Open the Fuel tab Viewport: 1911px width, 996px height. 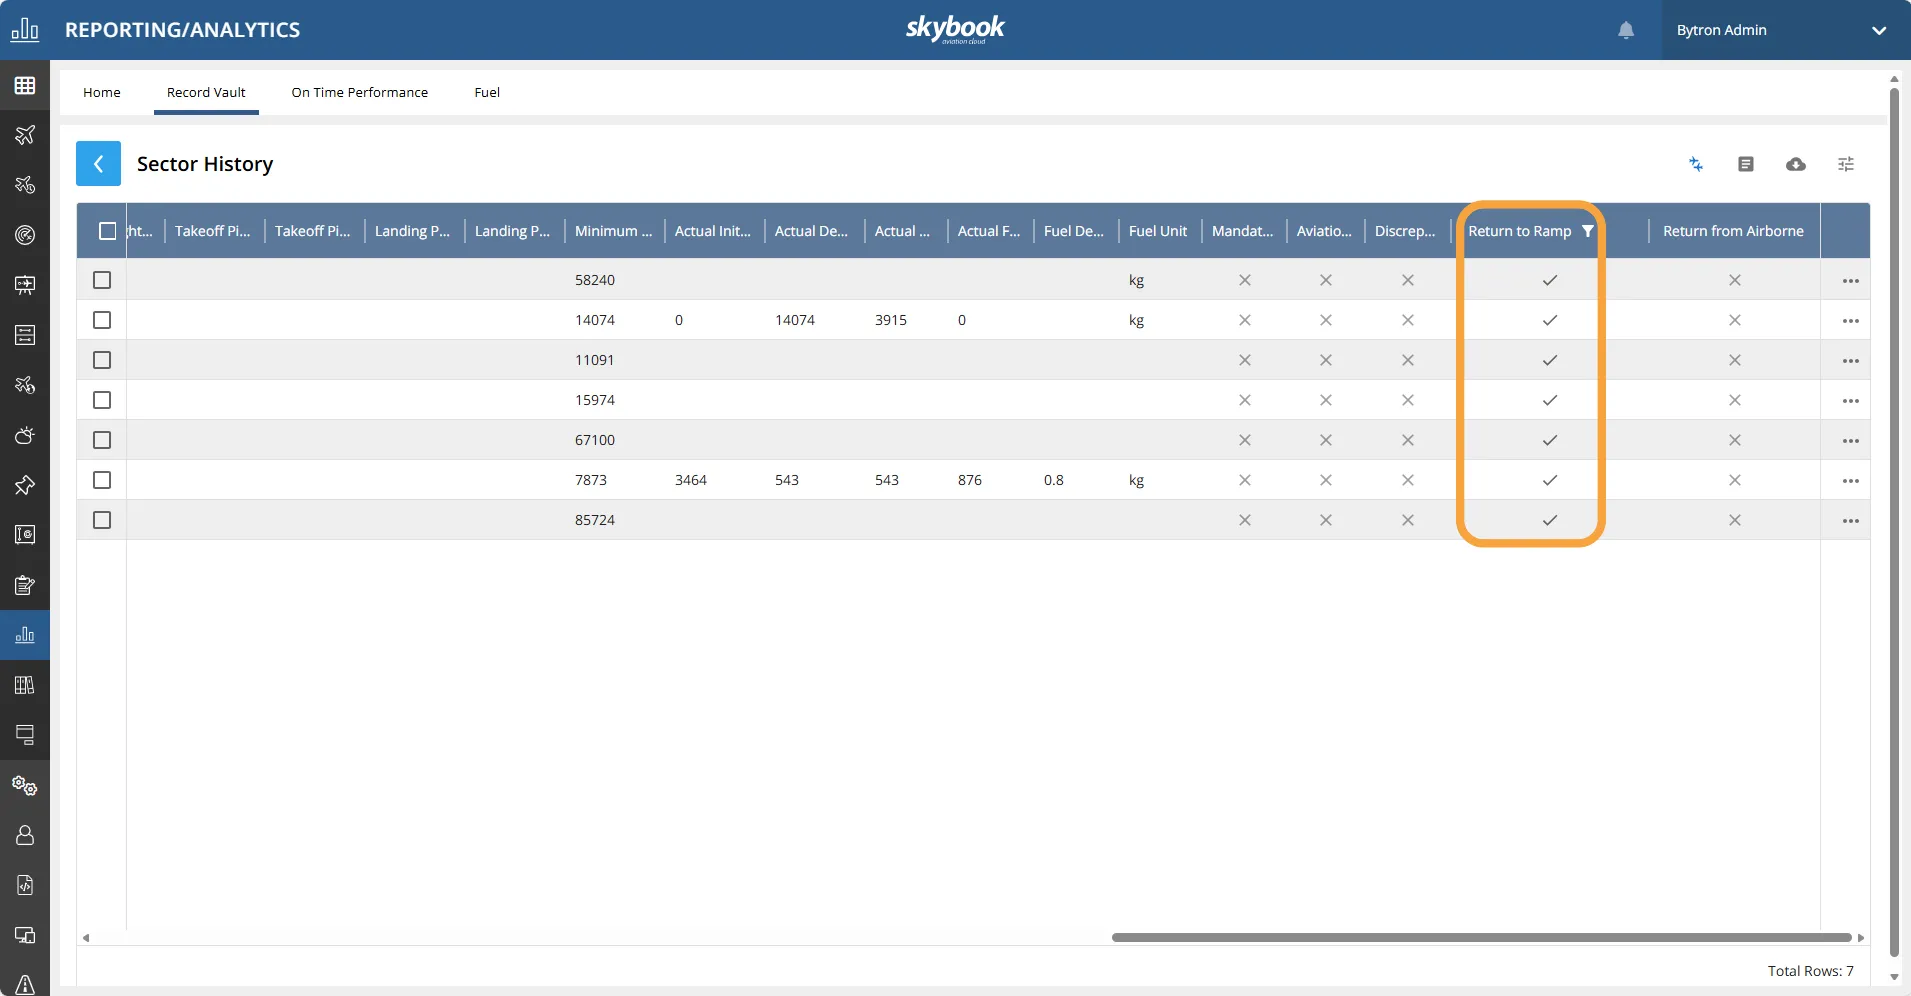coord(487,92)
